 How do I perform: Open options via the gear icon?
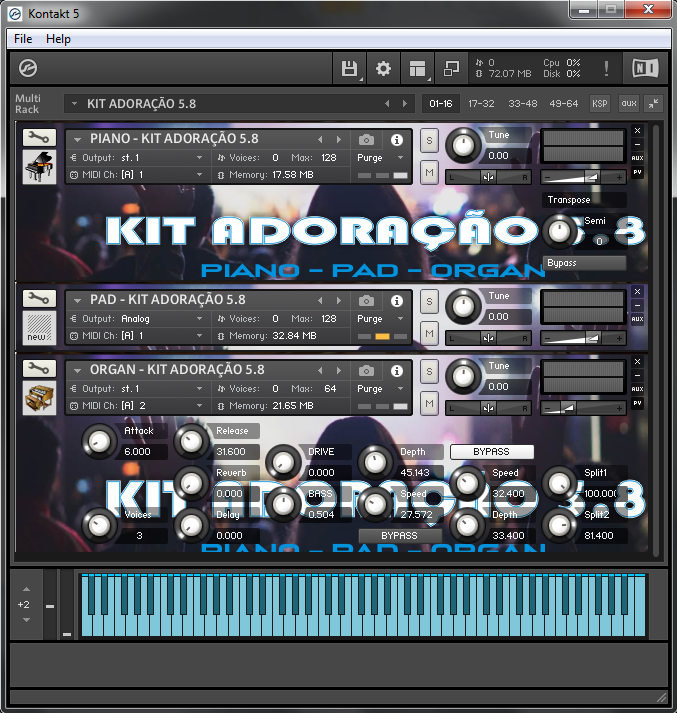coord(383,69)
